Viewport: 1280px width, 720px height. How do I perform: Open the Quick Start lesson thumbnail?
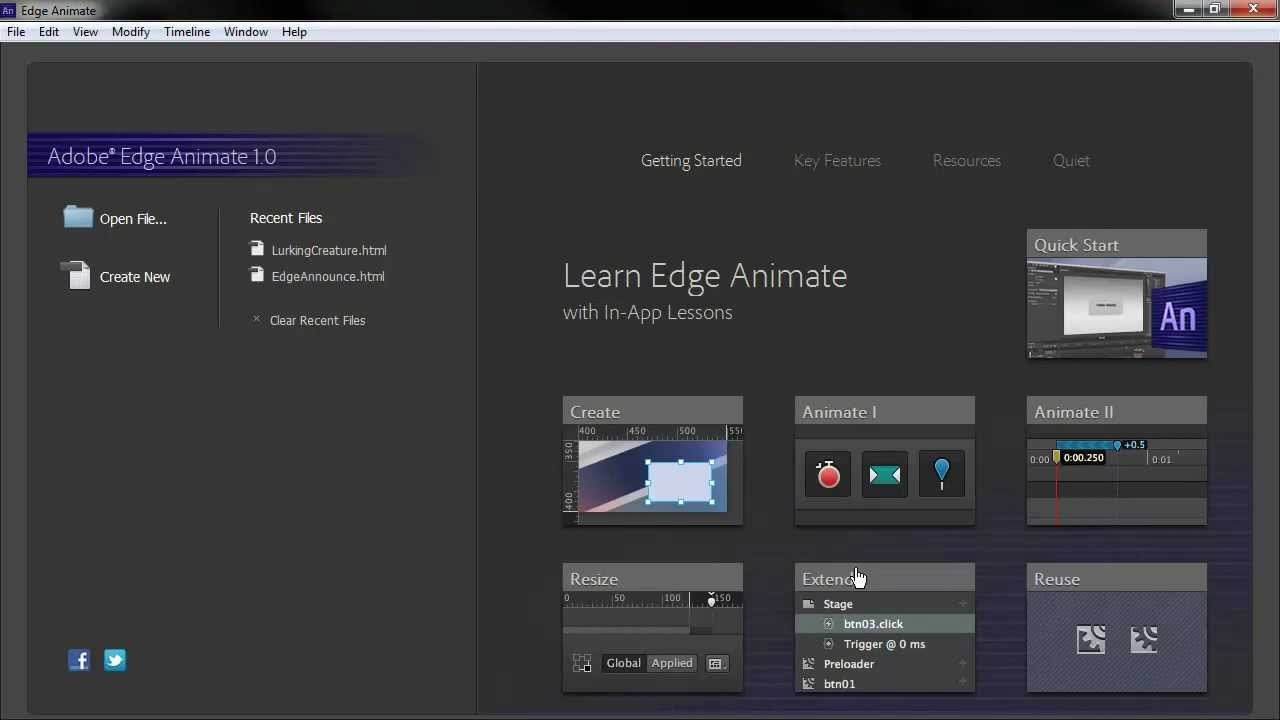(1117, 308)
